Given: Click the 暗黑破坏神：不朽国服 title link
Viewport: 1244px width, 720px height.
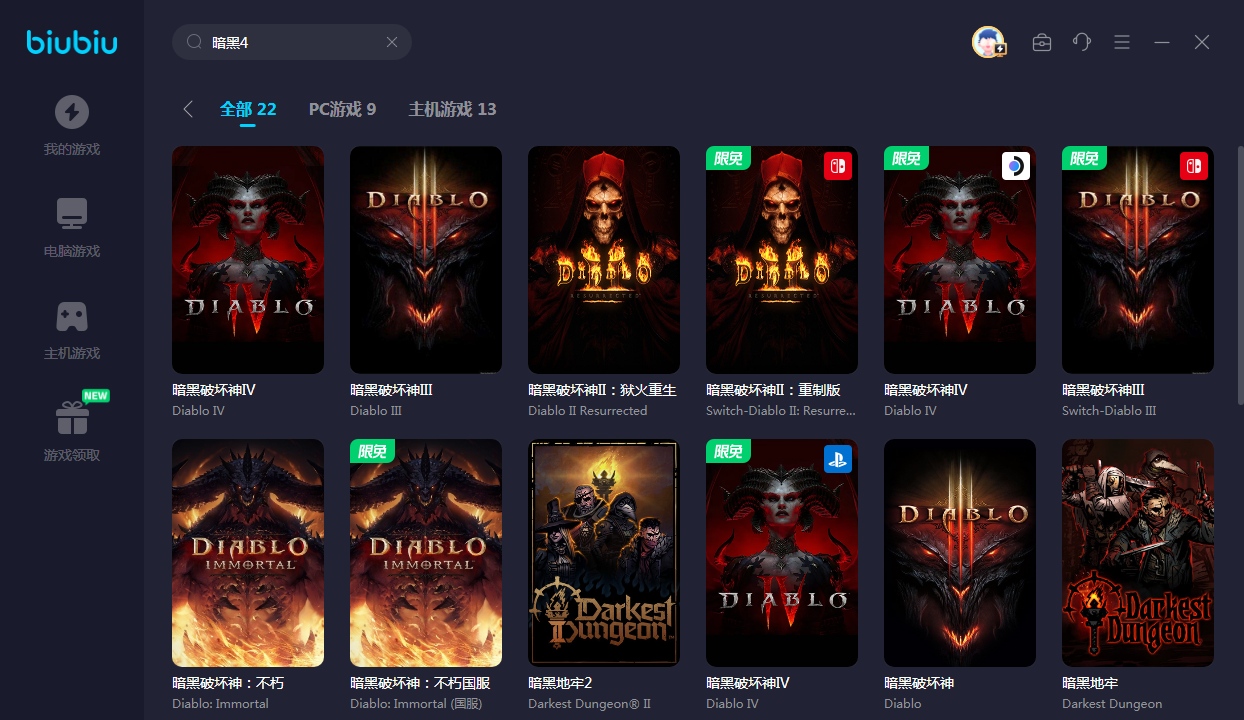Looking at the screenshot, I should 420,683.
